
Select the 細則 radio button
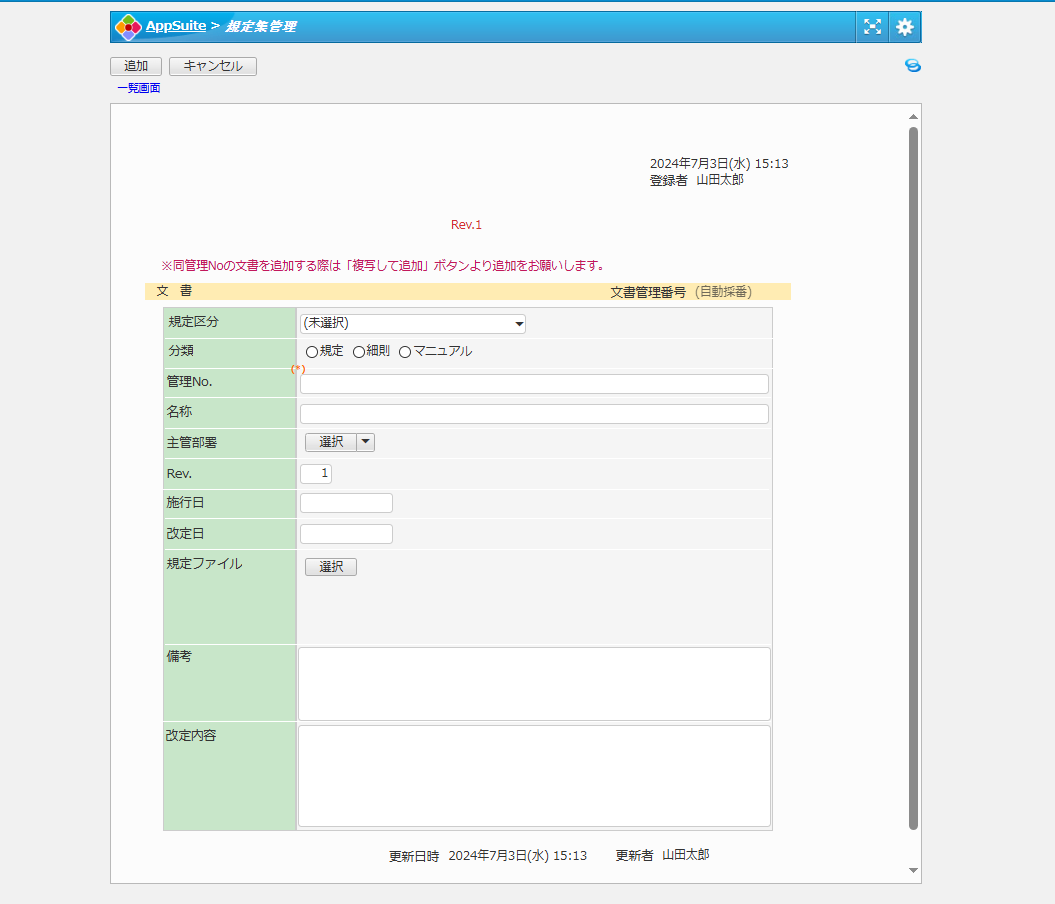359,352
